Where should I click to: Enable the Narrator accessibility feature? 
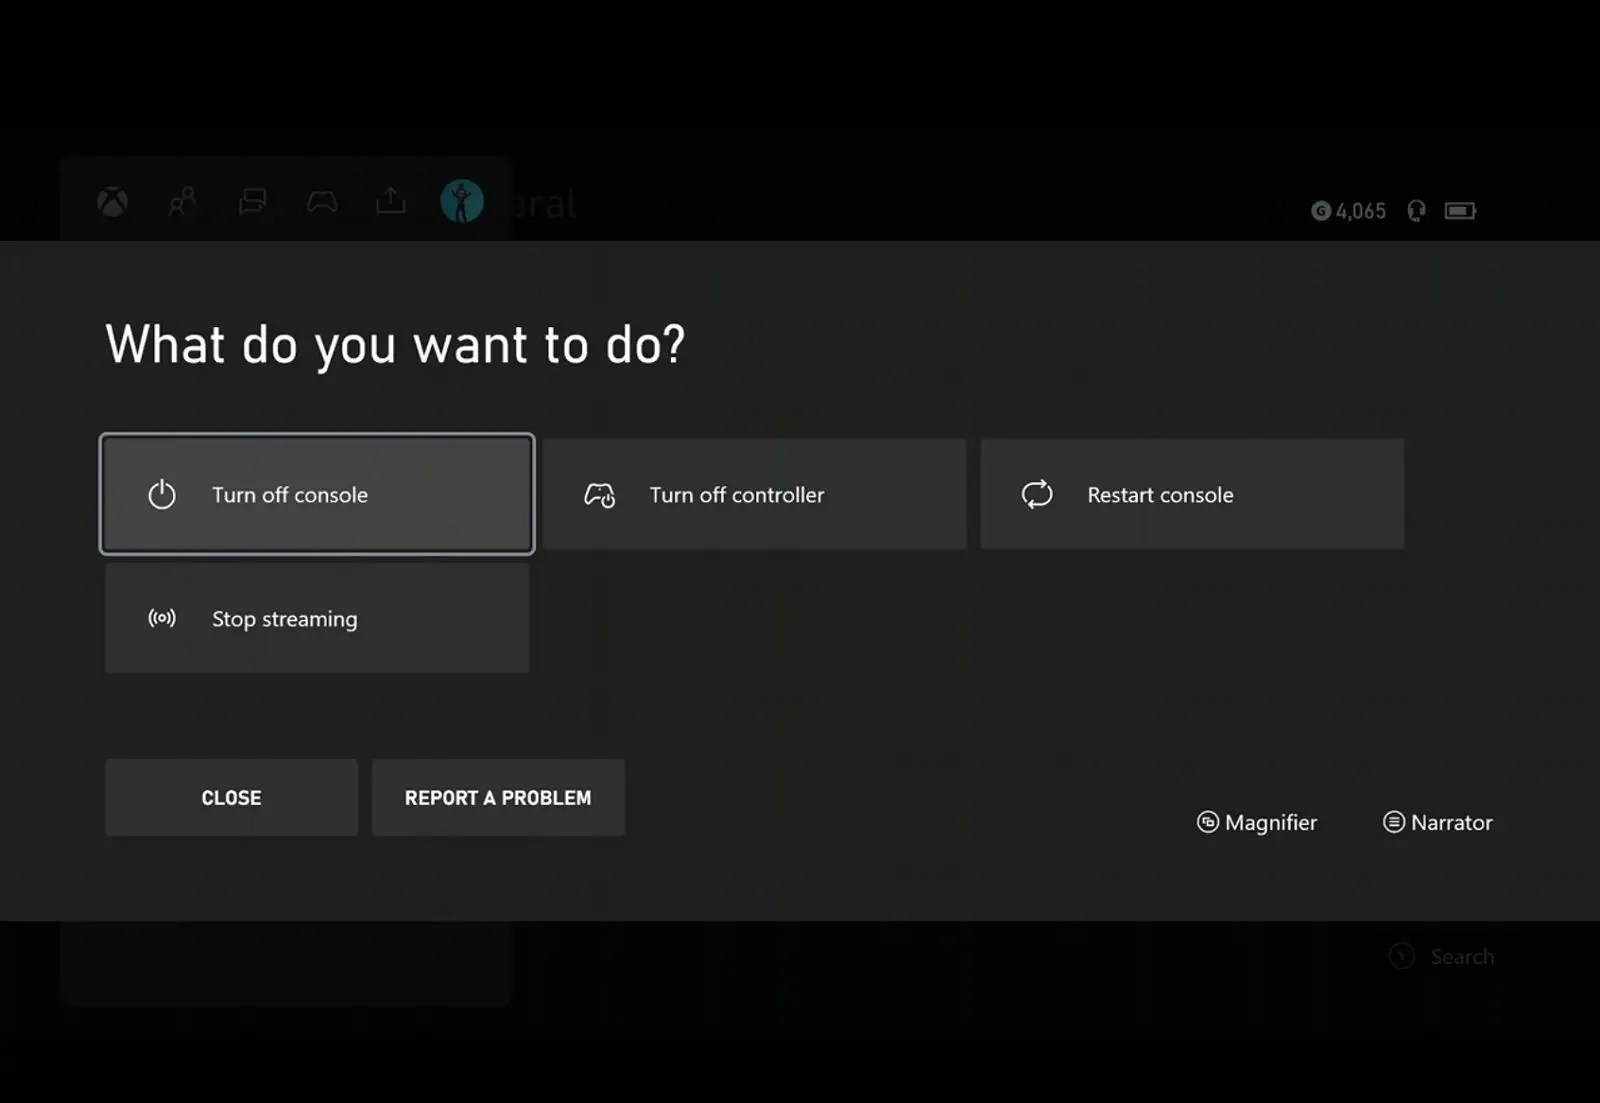point(1436,822)
